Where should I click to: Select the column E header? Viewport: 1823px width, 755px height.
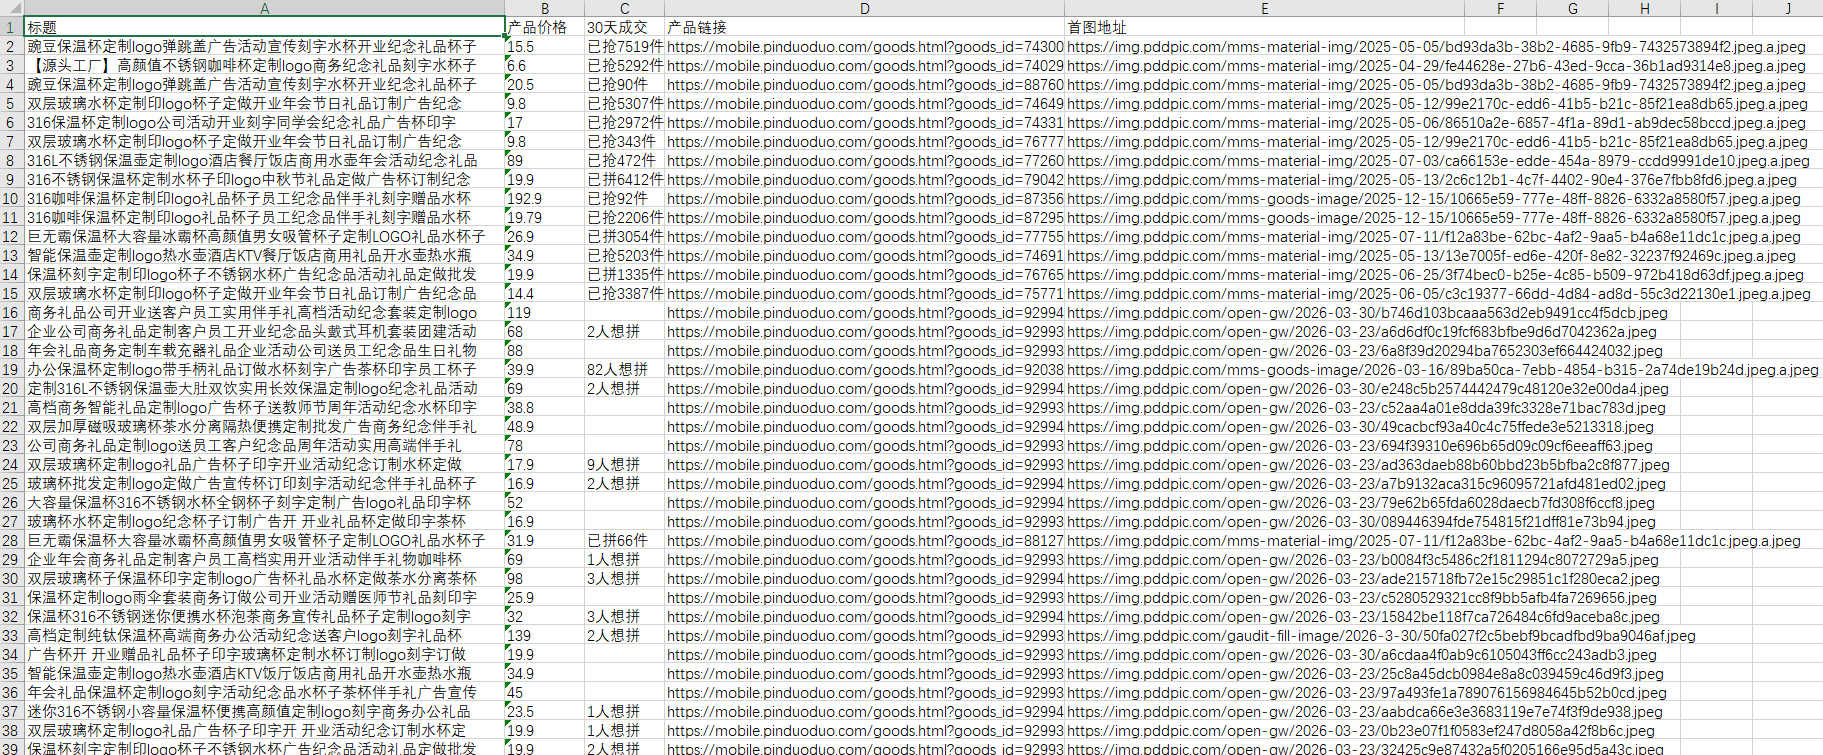[1264, 8]
